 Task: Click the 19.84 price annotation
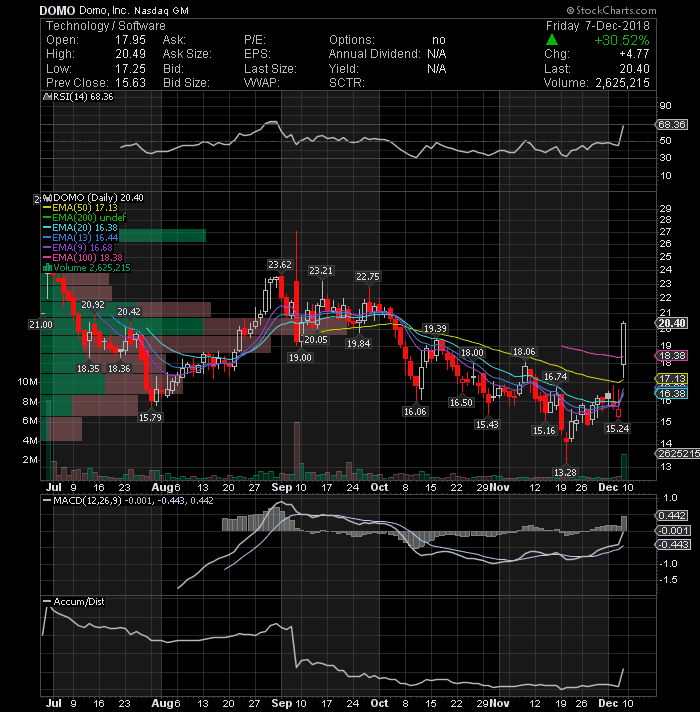(x=359, y=344)
